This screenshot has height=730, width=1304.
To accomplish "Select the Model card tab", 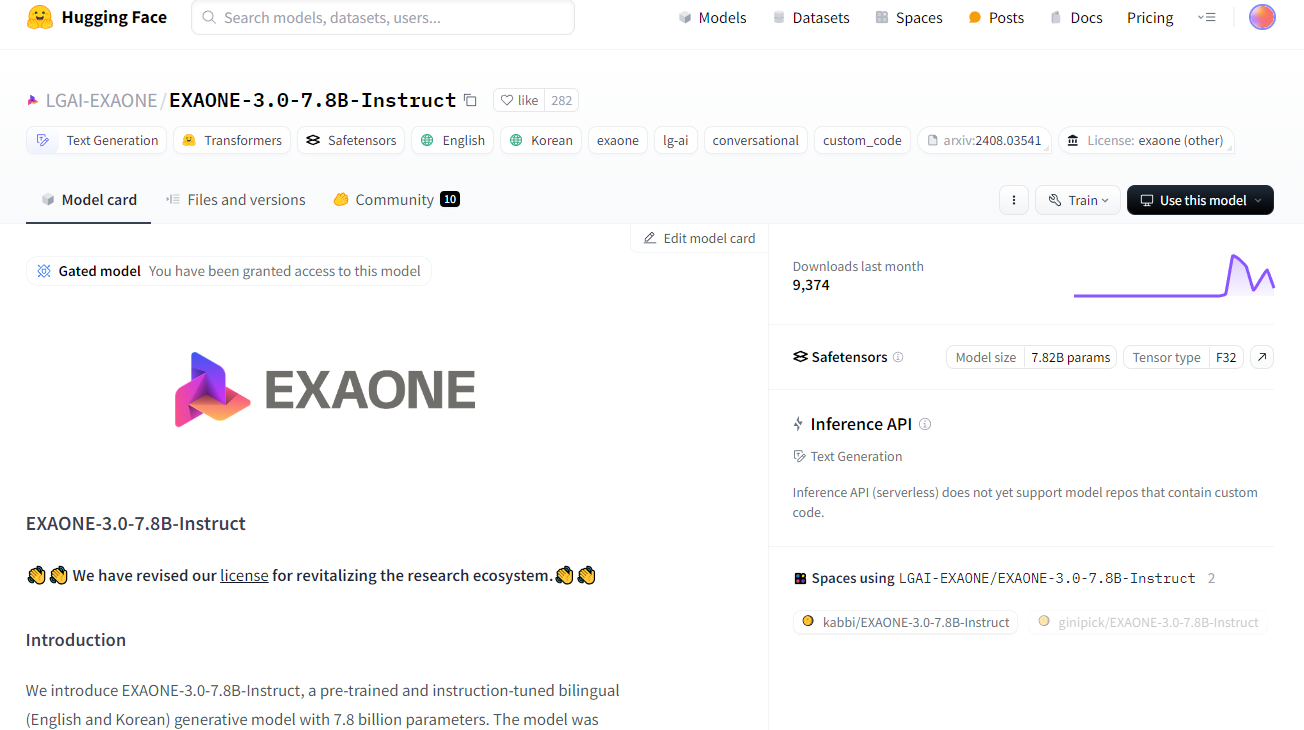I will (x=88, y=200).
